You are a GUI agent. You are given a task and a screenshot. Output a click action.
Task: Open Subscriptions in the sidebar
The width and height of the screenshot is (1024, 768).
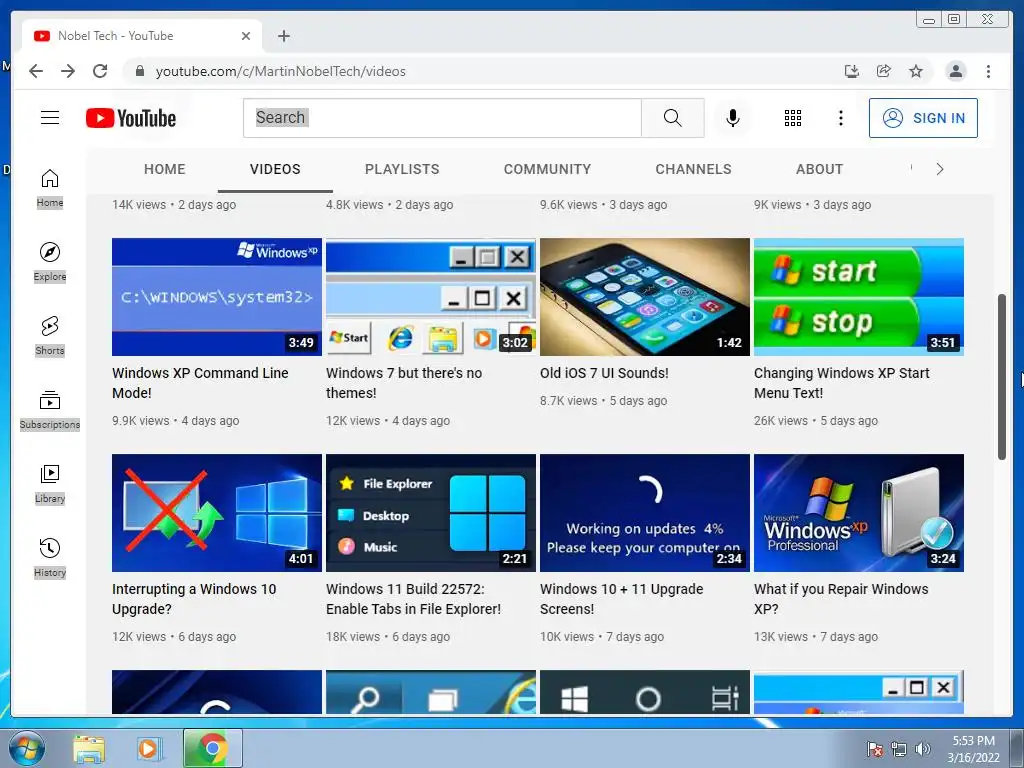click(50, 409)
